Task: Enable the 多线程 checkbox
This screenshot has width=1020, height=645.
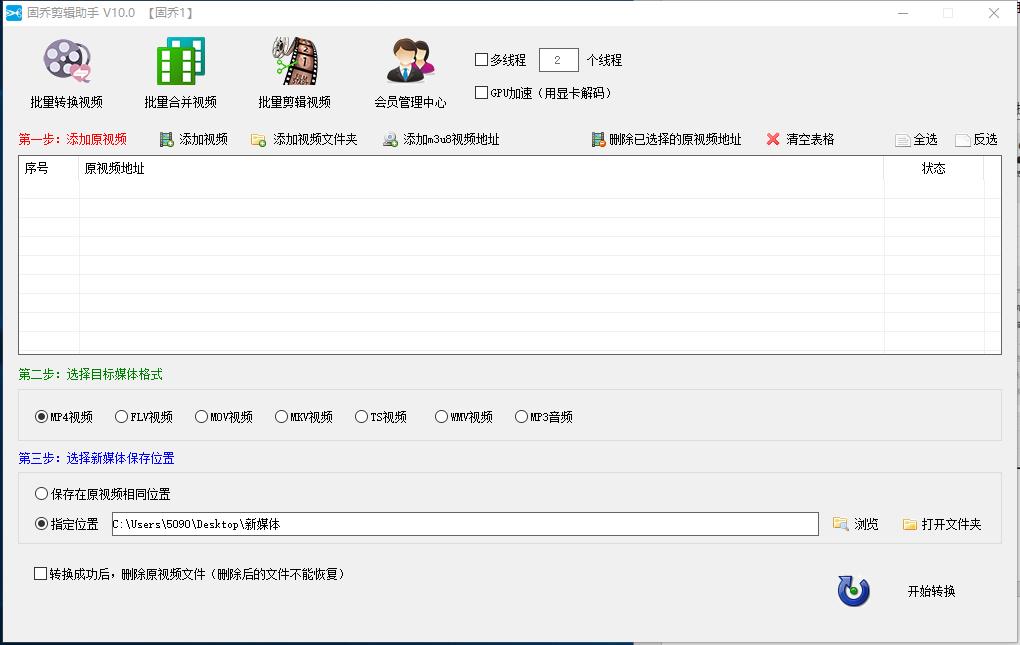Action: (x=481, y=58)
